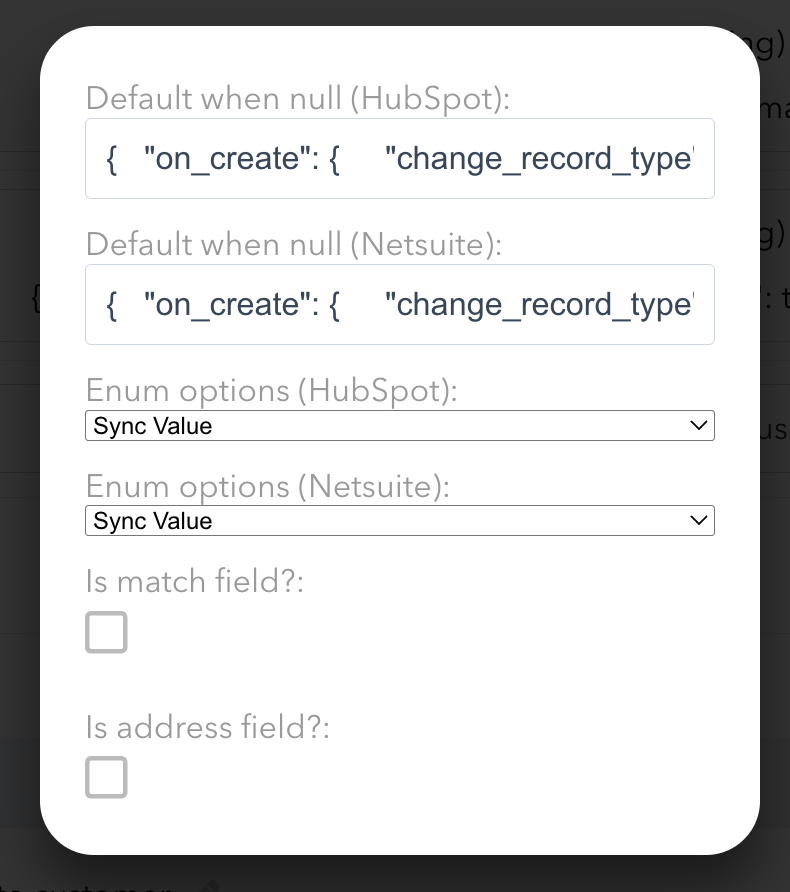
Task: Click the 'Default when null (Netsuite)' label
Action: [293, 244]
